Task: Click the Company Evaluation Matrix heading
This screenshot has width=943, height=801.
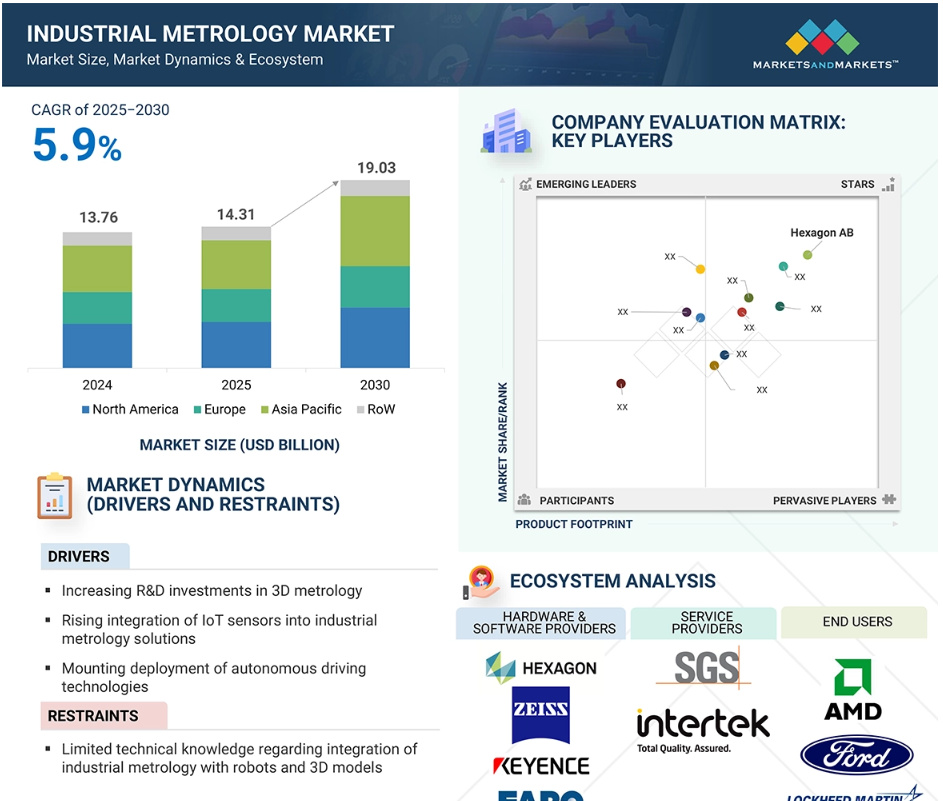Action: 698,131
